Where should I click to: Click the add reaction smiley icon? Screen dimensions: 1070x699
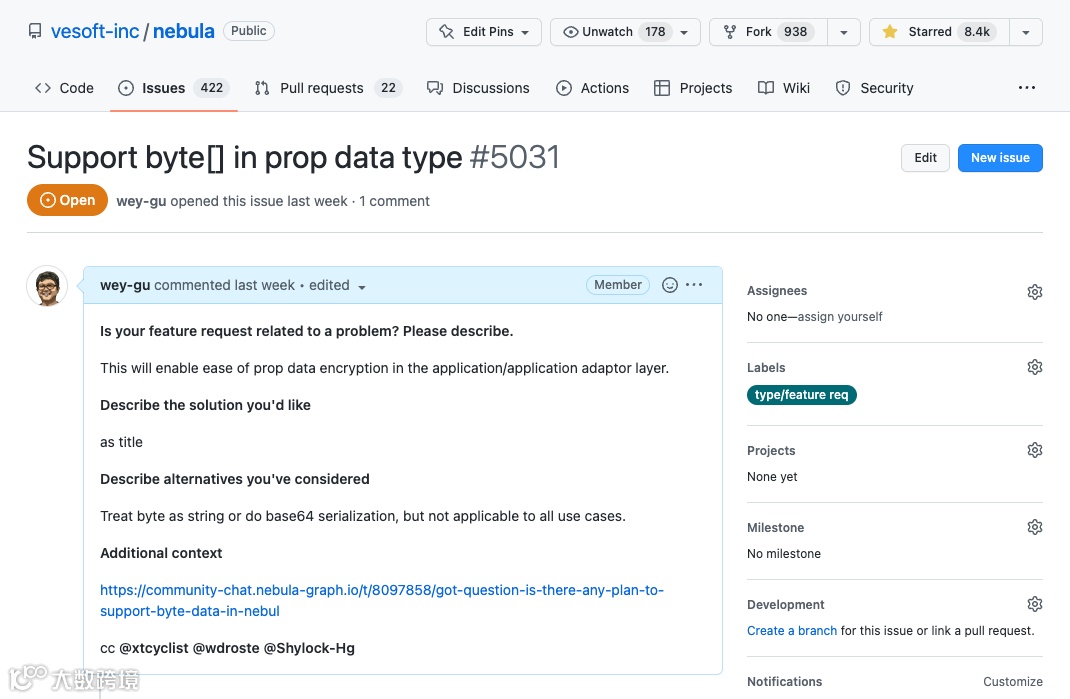click(x=670, y=285)
